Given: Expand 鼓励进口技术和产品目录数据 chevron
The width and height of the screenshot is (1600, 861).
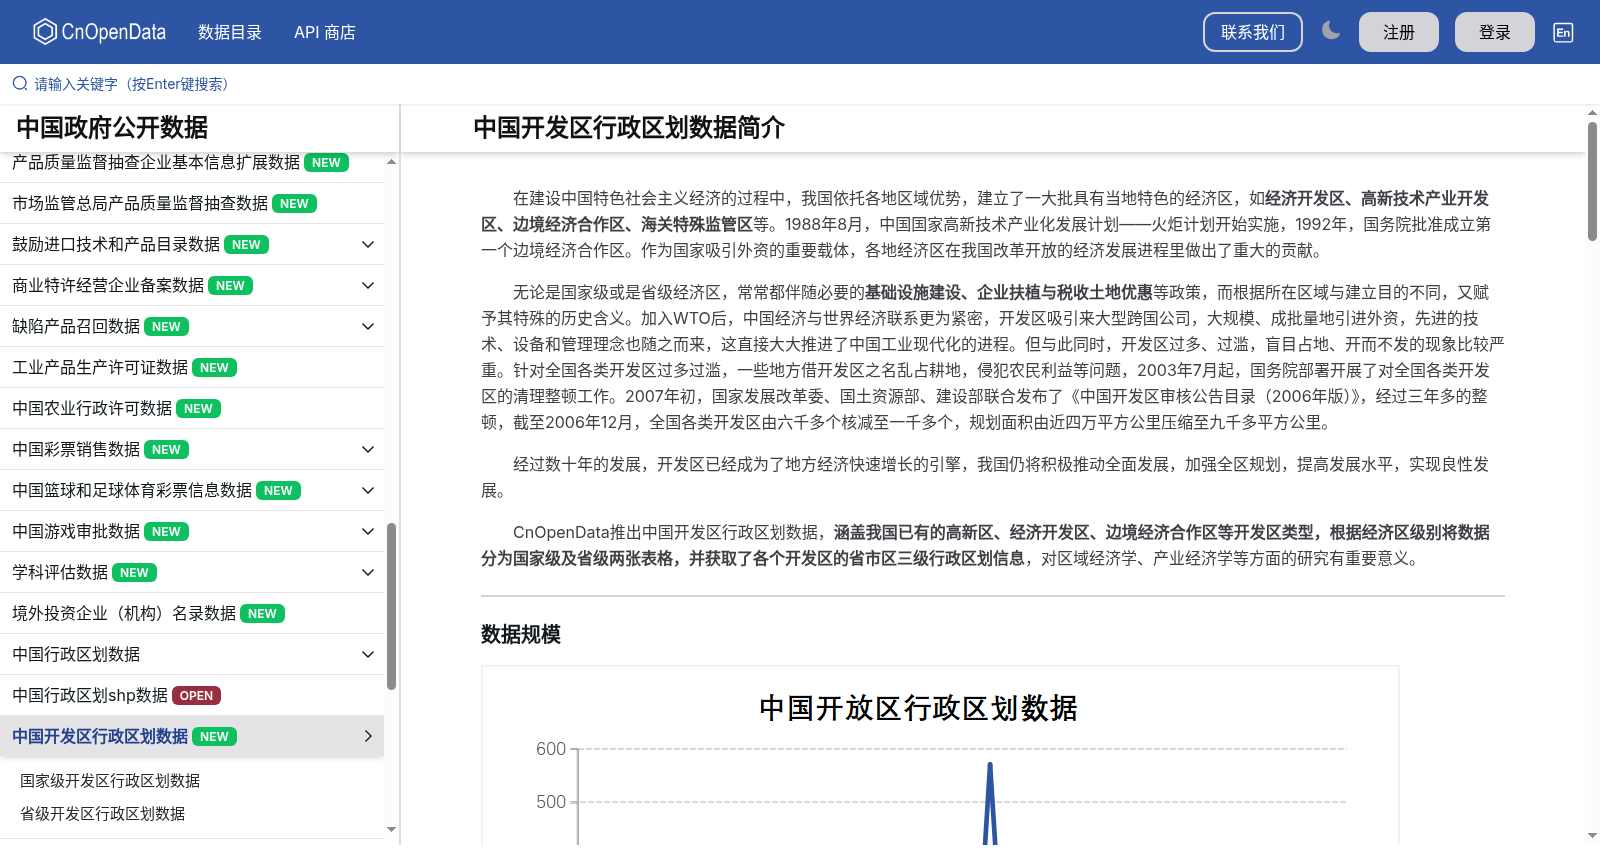Looking at the screenshot, I should pos(368,245).
